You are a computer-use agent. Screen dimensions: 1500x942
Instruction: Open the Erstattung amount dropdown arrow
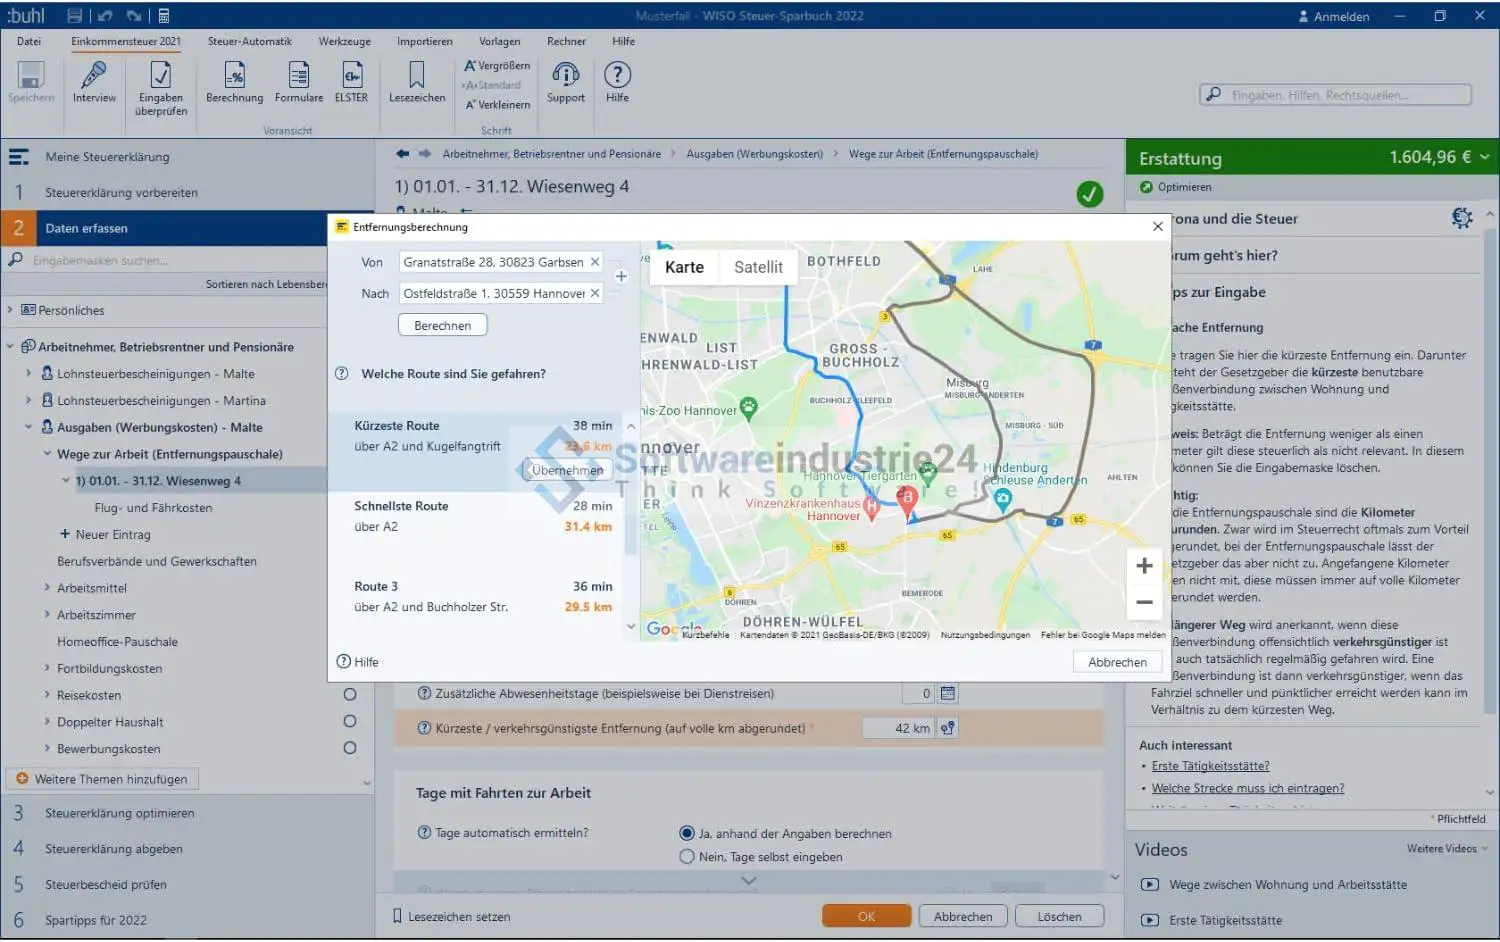(x=1485, y=157)
